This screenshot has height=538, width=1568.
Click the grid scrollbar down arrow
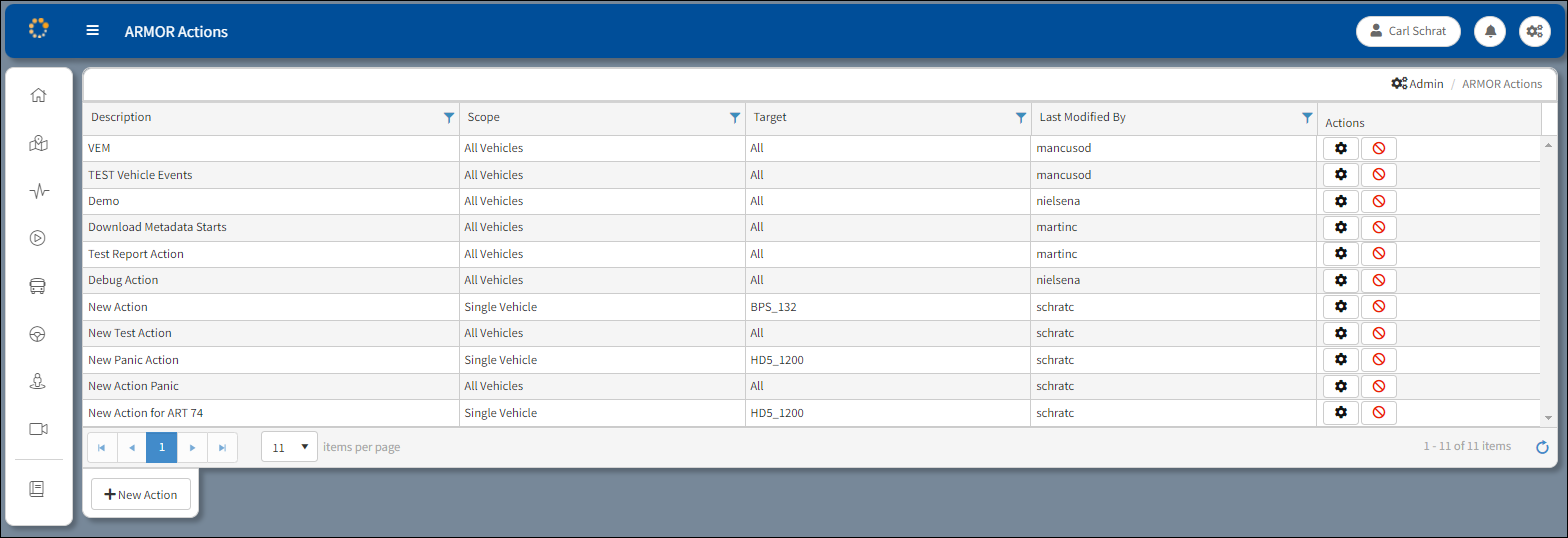pos(1548,417)
